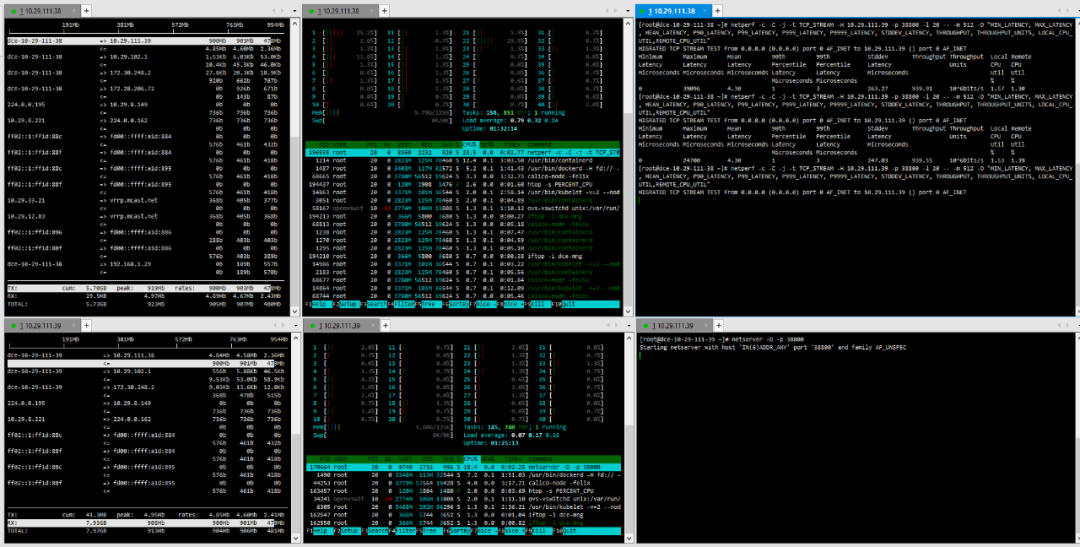Sort by CPU% column in htop on 10.29.111.38
The image size is (1080, 547).
tap(470, 144)
